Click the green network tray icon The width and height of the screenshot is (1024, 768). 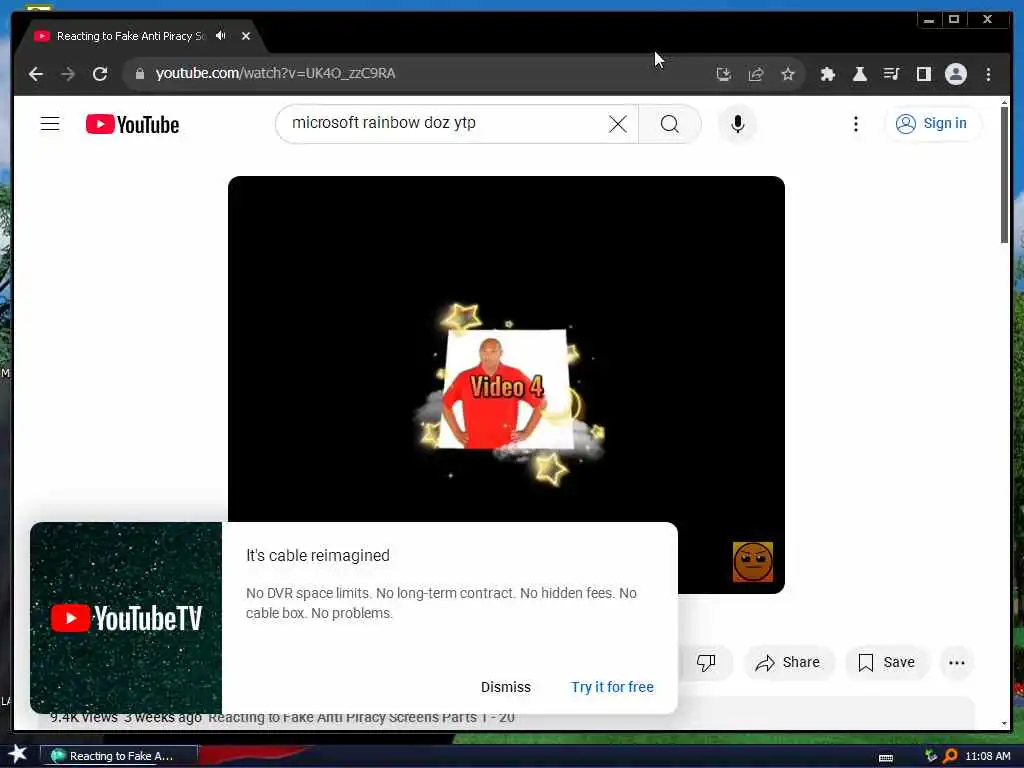tap(931, 756)
